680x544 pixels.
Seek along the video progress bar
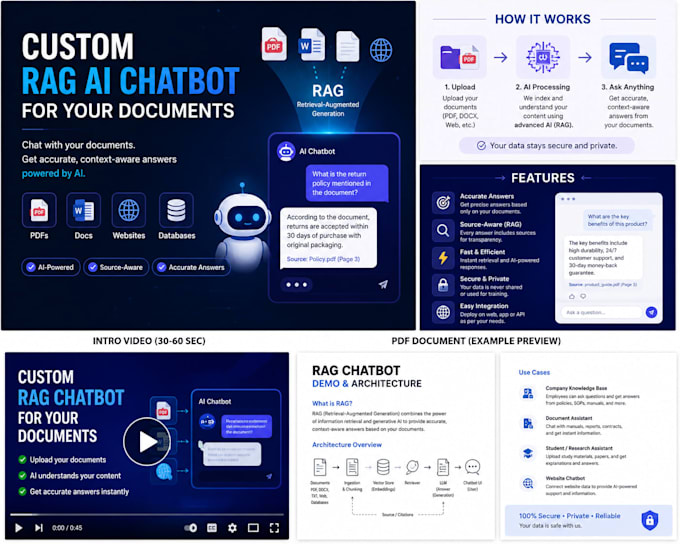(x=147, y=515)
